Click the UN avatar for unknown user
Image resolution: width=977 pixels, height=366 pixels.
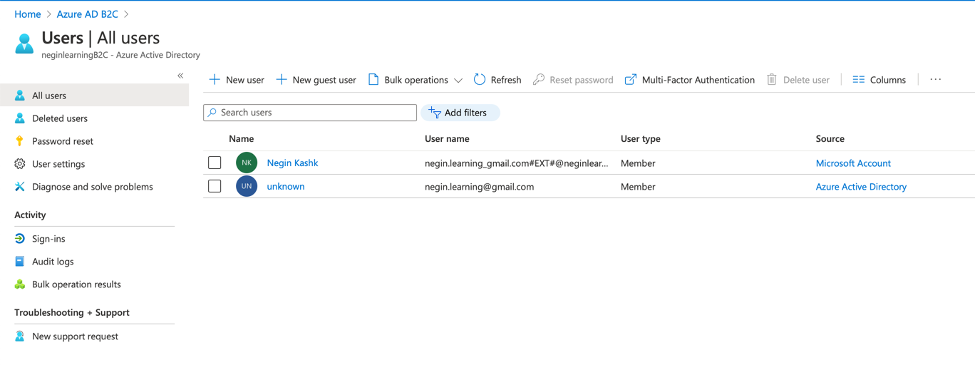point(247,186)
